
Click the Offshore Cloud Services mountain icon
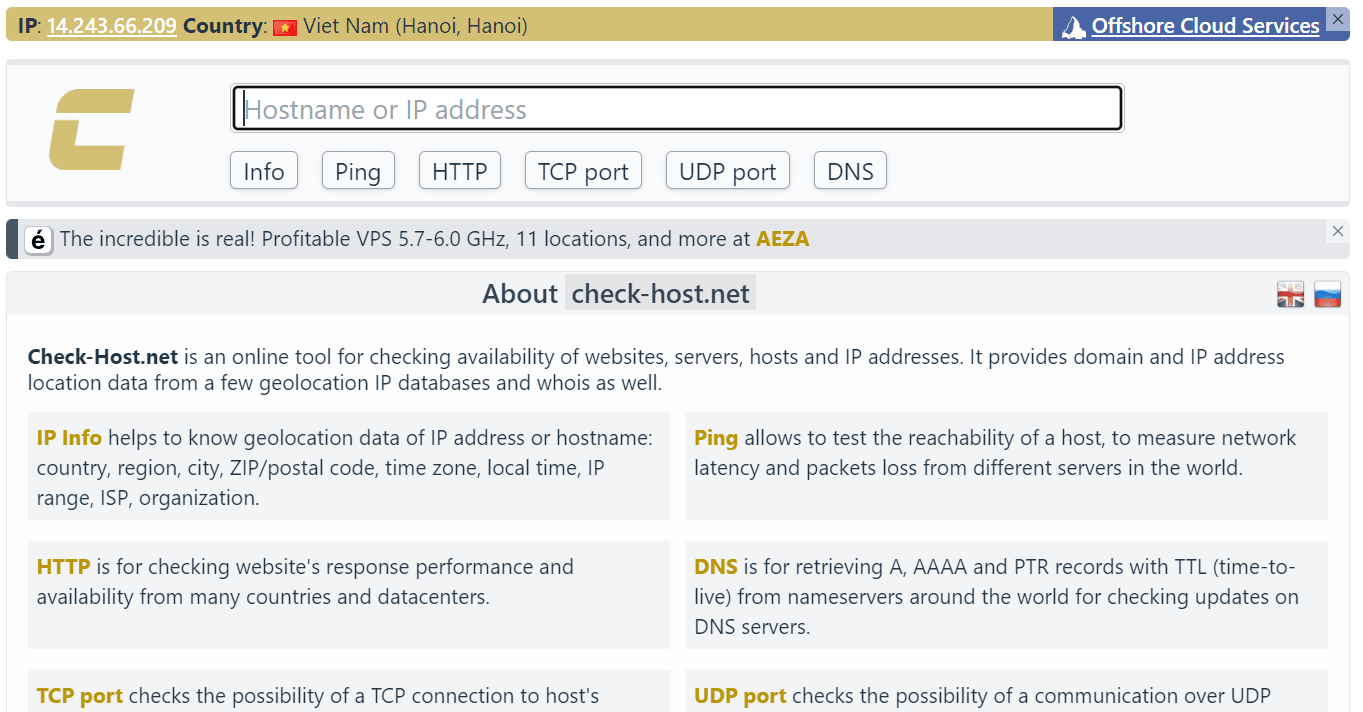[1074, 27]
